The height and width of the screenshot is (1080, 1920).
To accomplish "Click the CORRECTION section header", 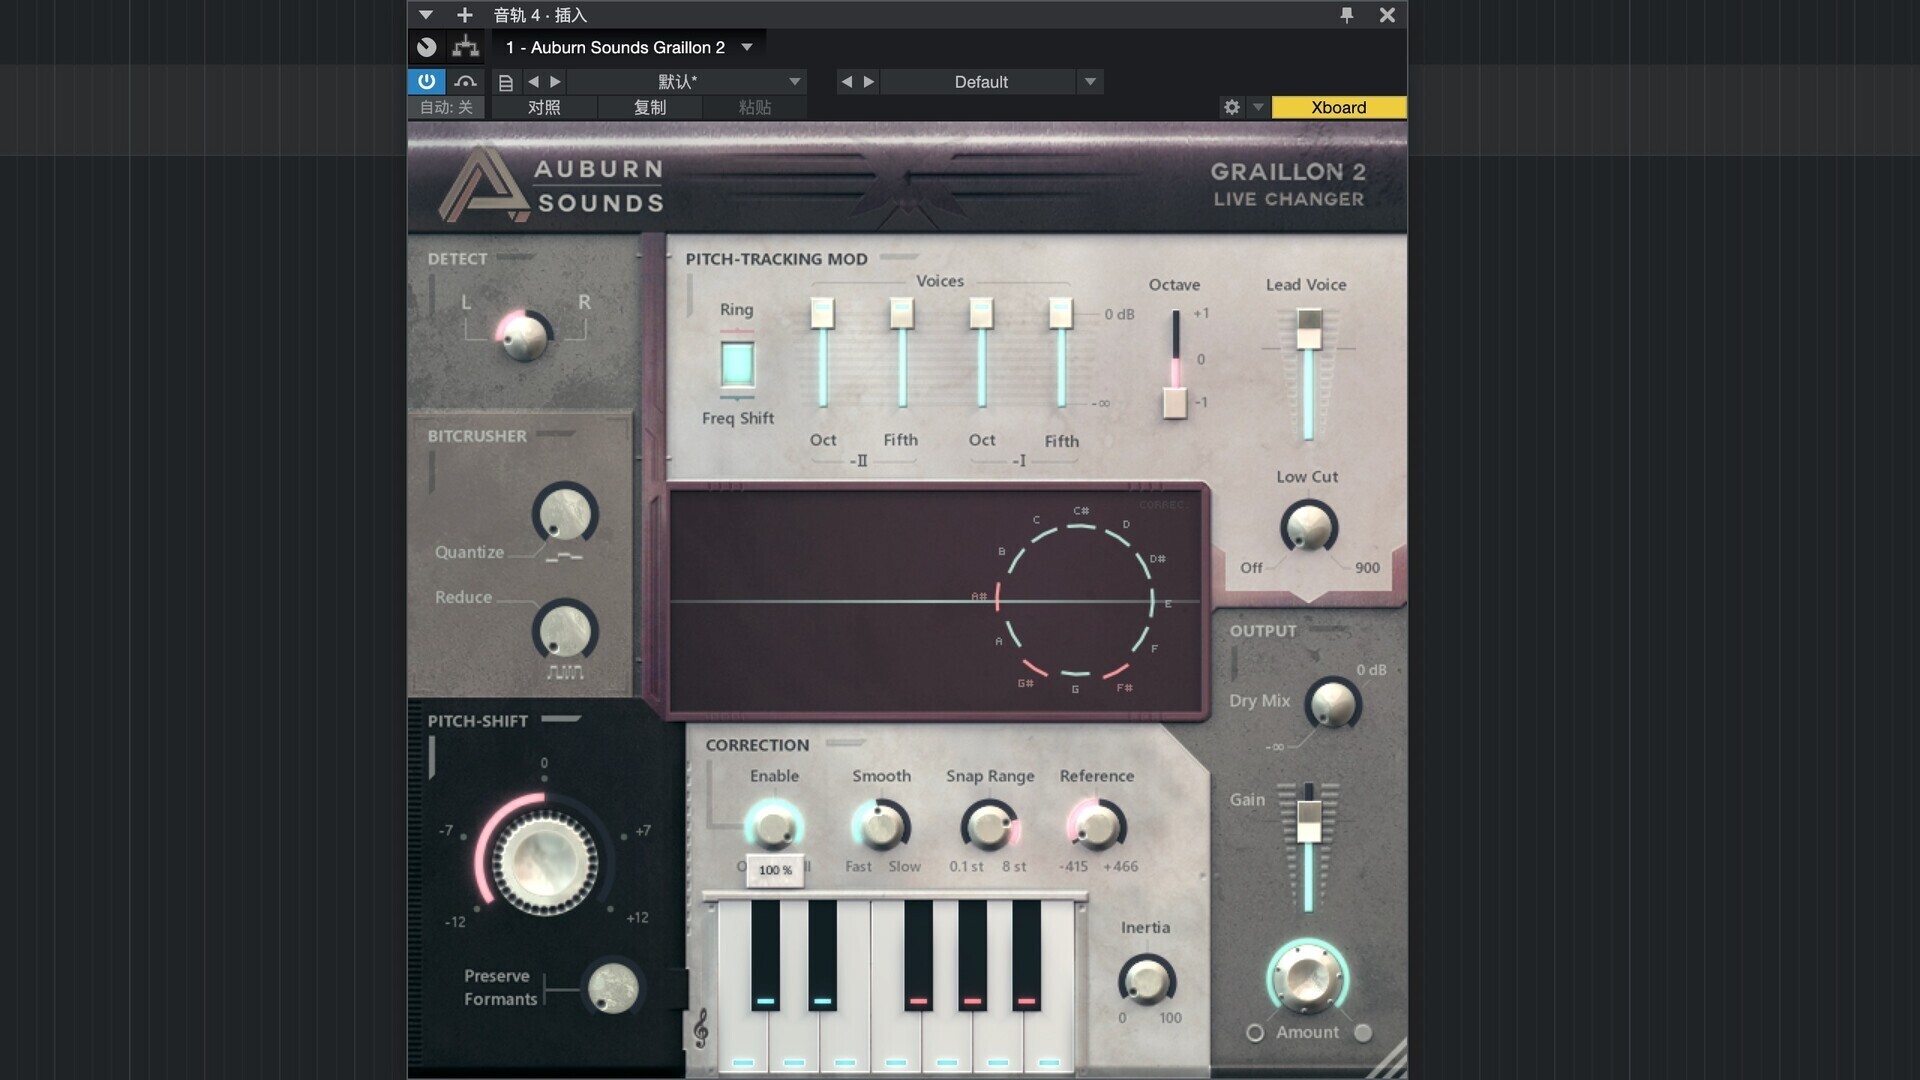I will coord(757,745).
